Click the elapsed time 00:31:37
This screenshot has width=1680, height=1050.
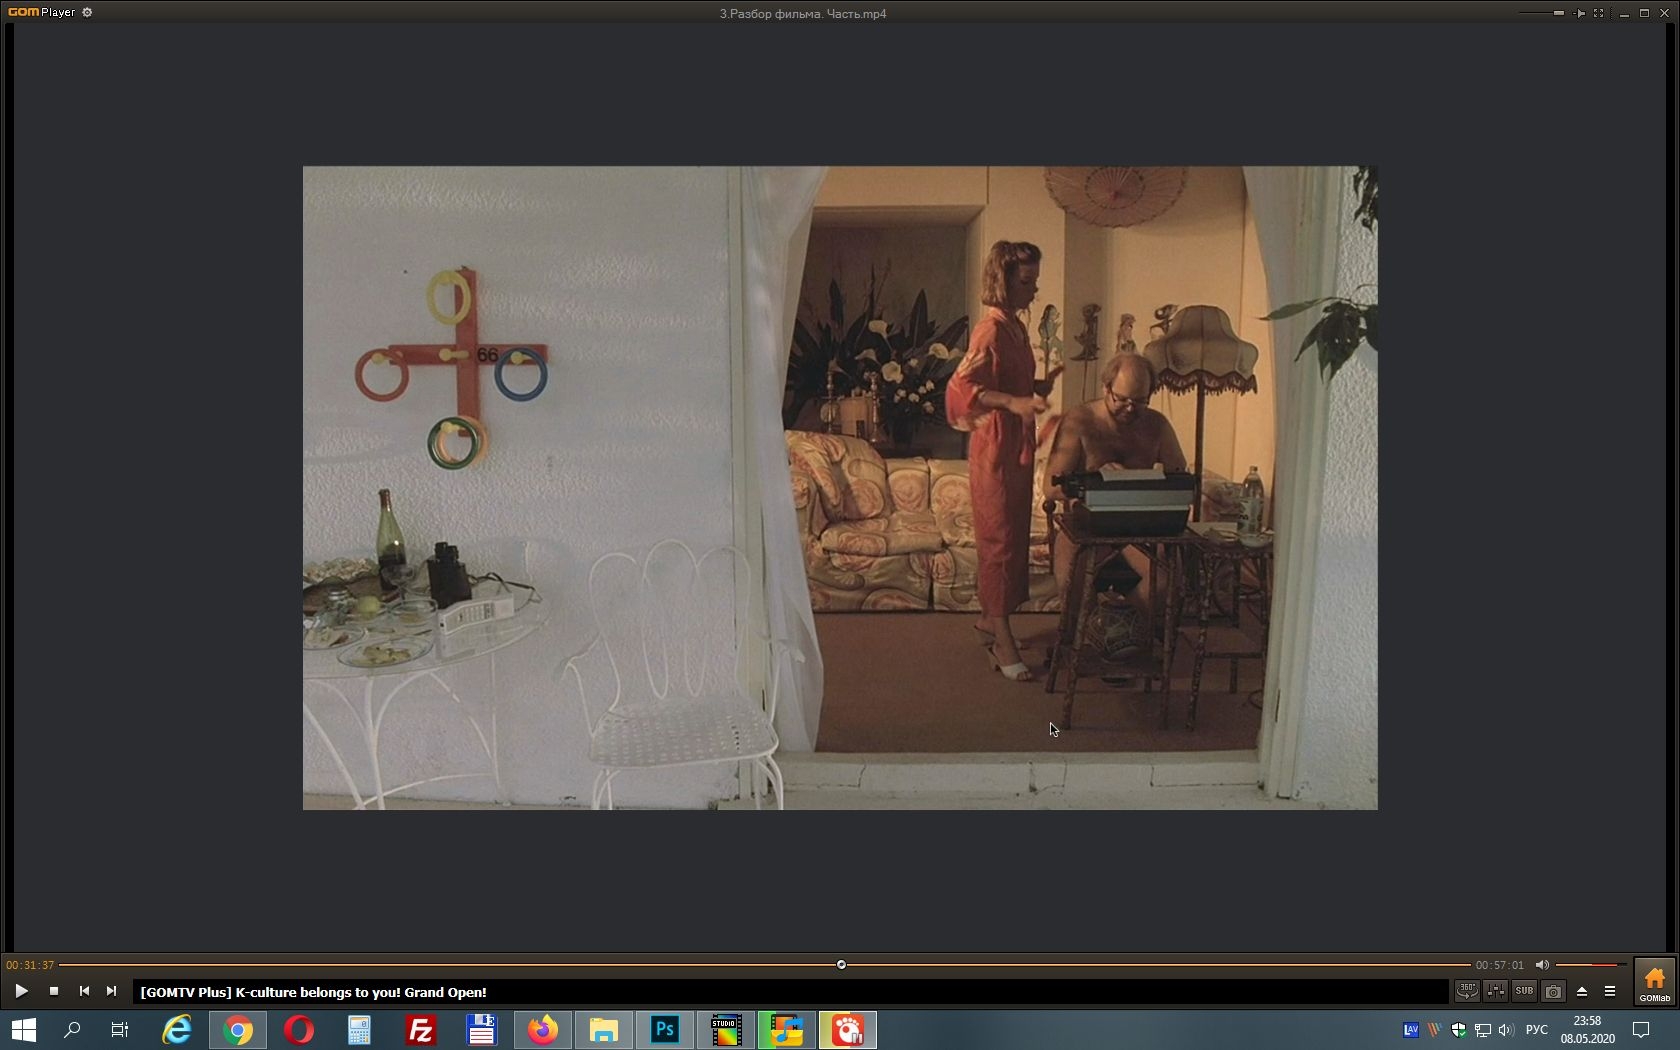point(30,965)
